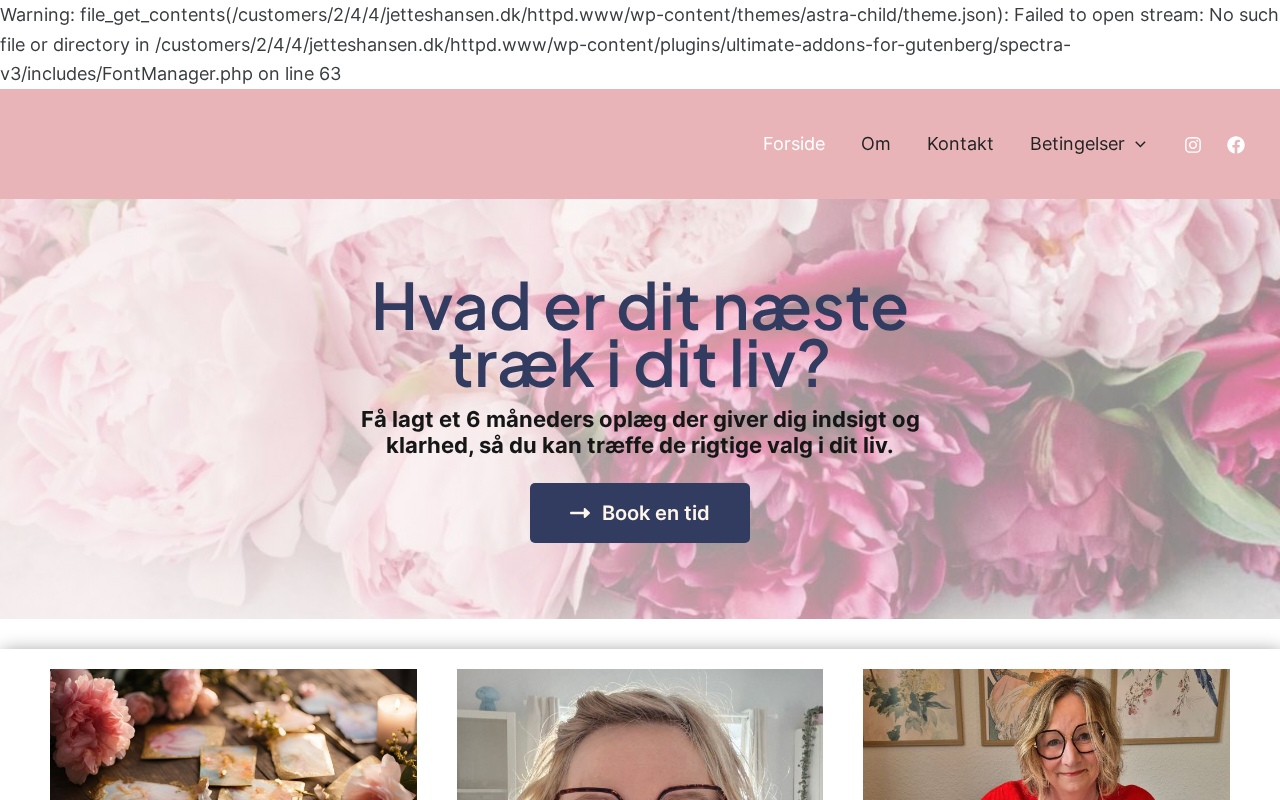Screen dimensions: 1280x800
Task: Go to the Forside menu item
Action: (x=794, y=144)
